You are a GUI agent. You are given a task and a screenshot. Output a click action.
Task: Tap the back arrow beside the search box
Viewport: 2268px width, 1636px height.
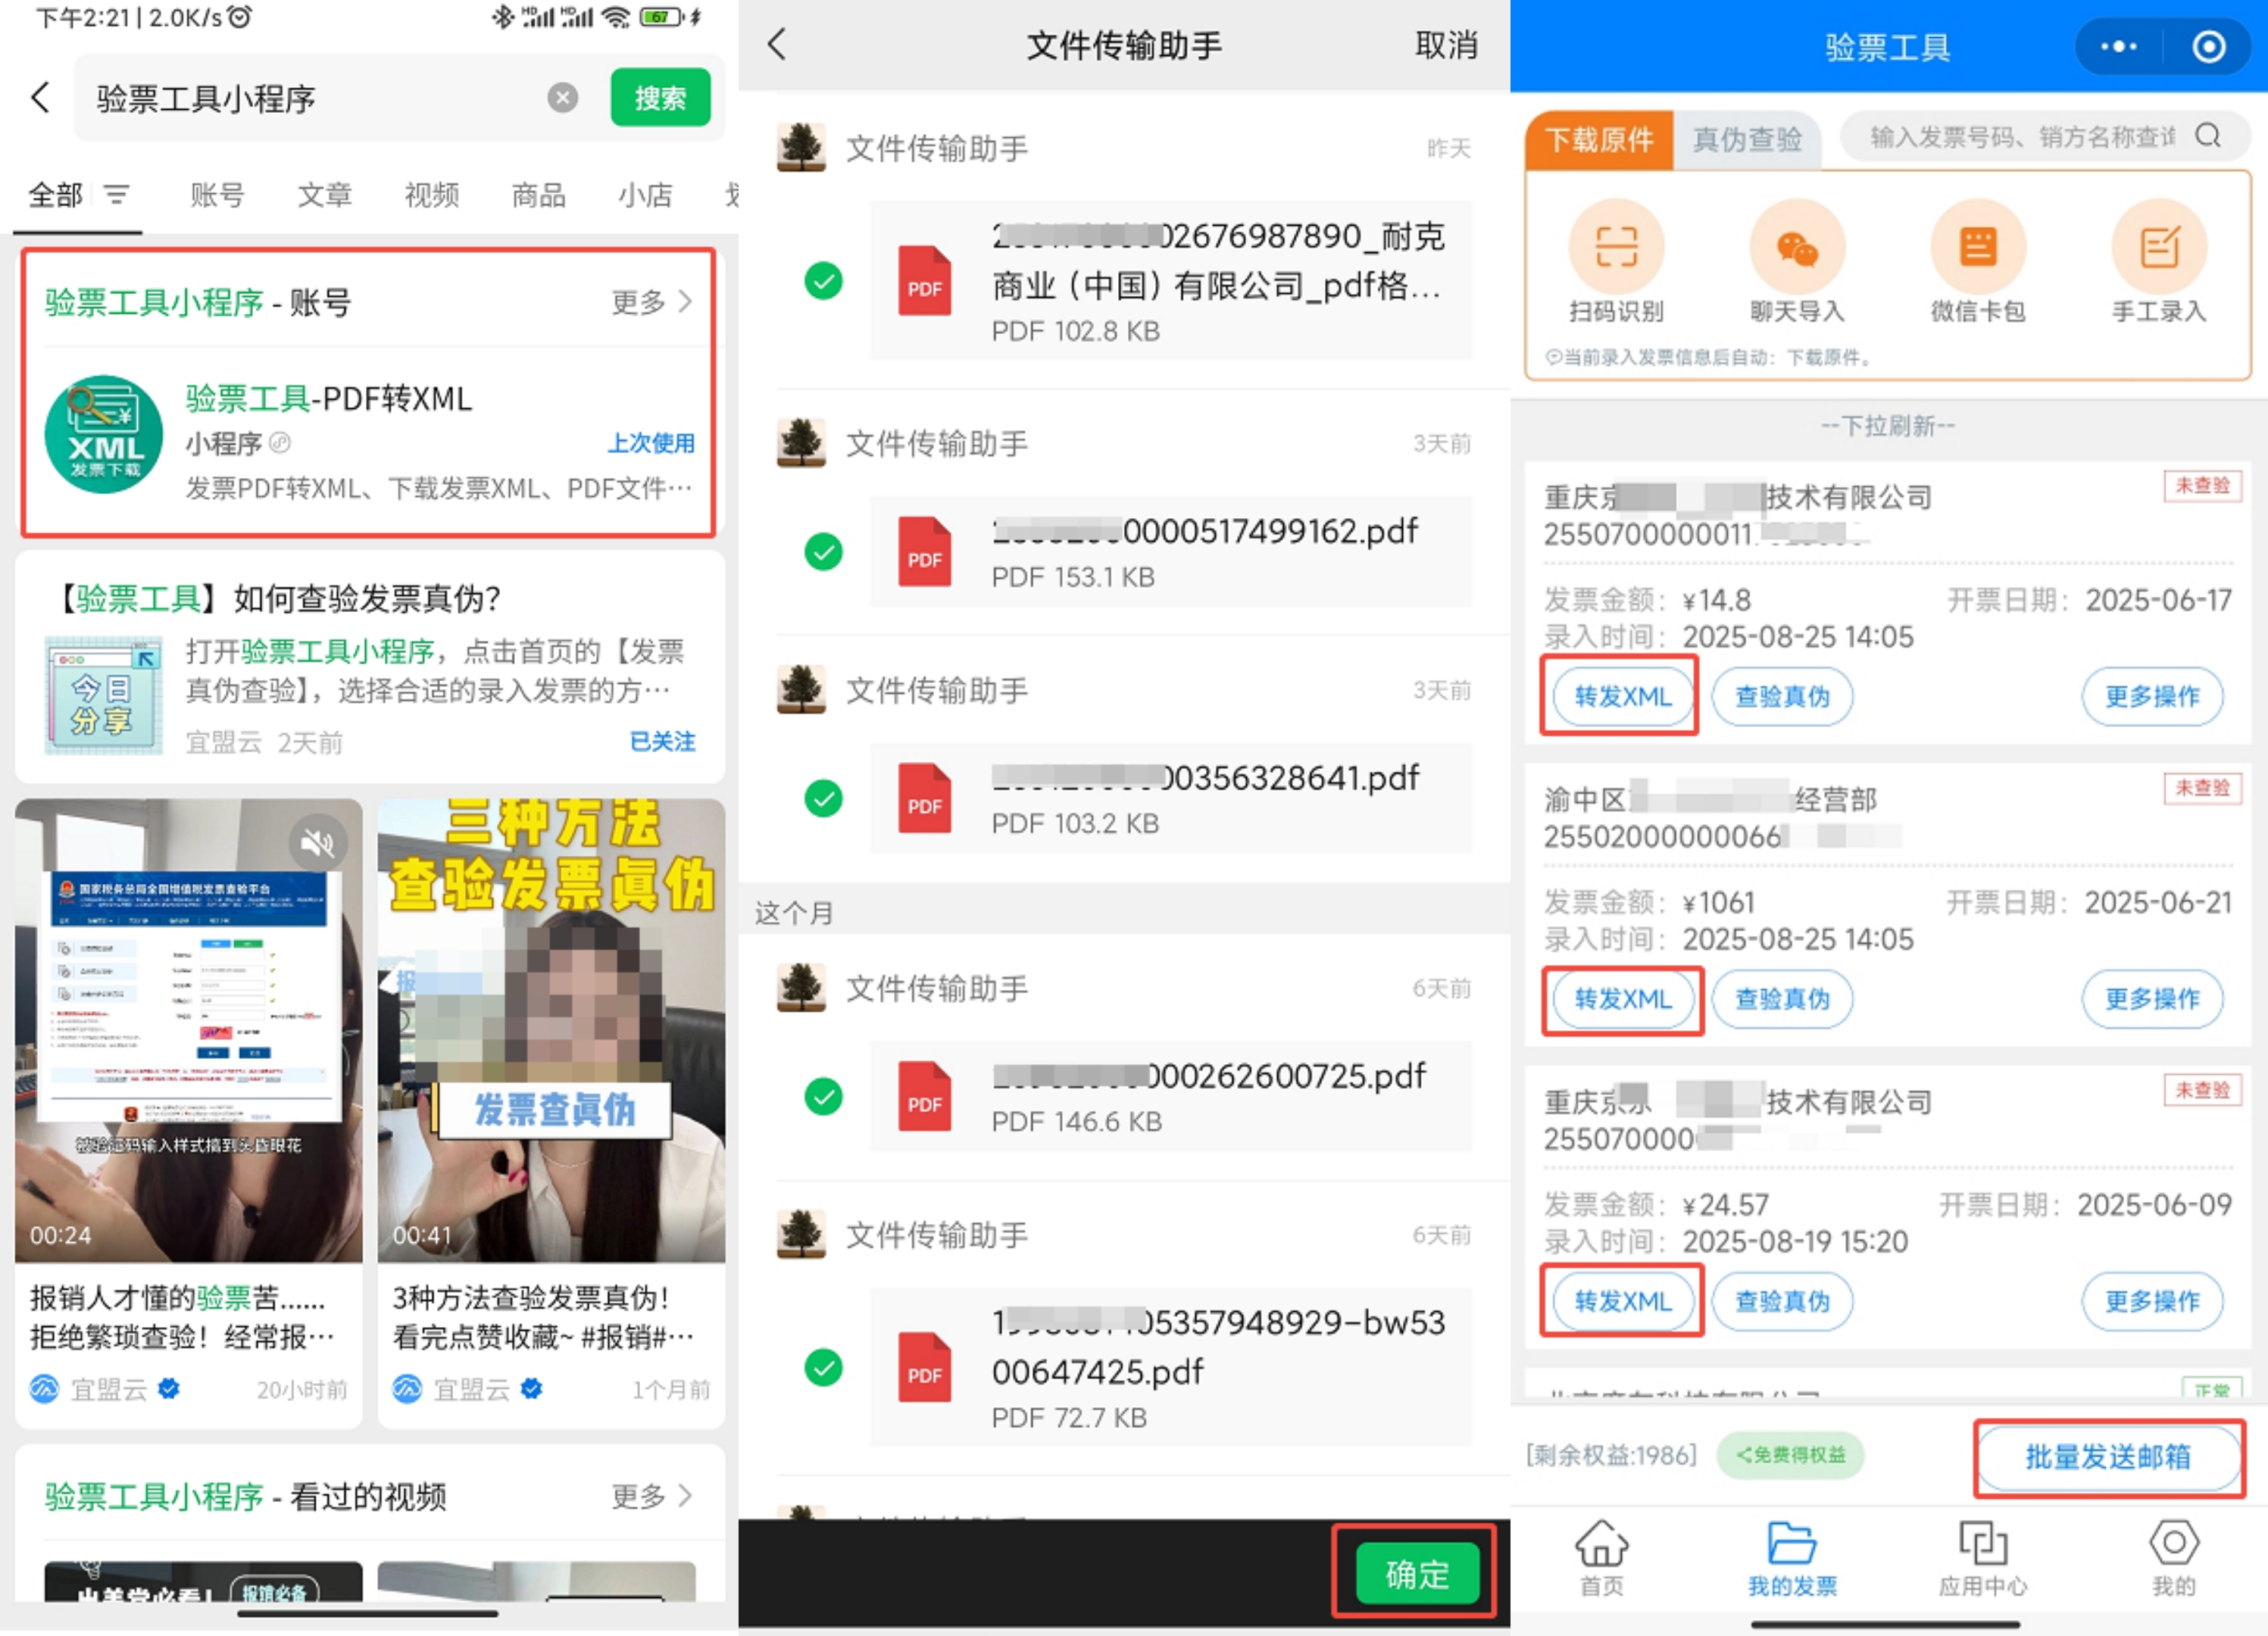point(40,98)
